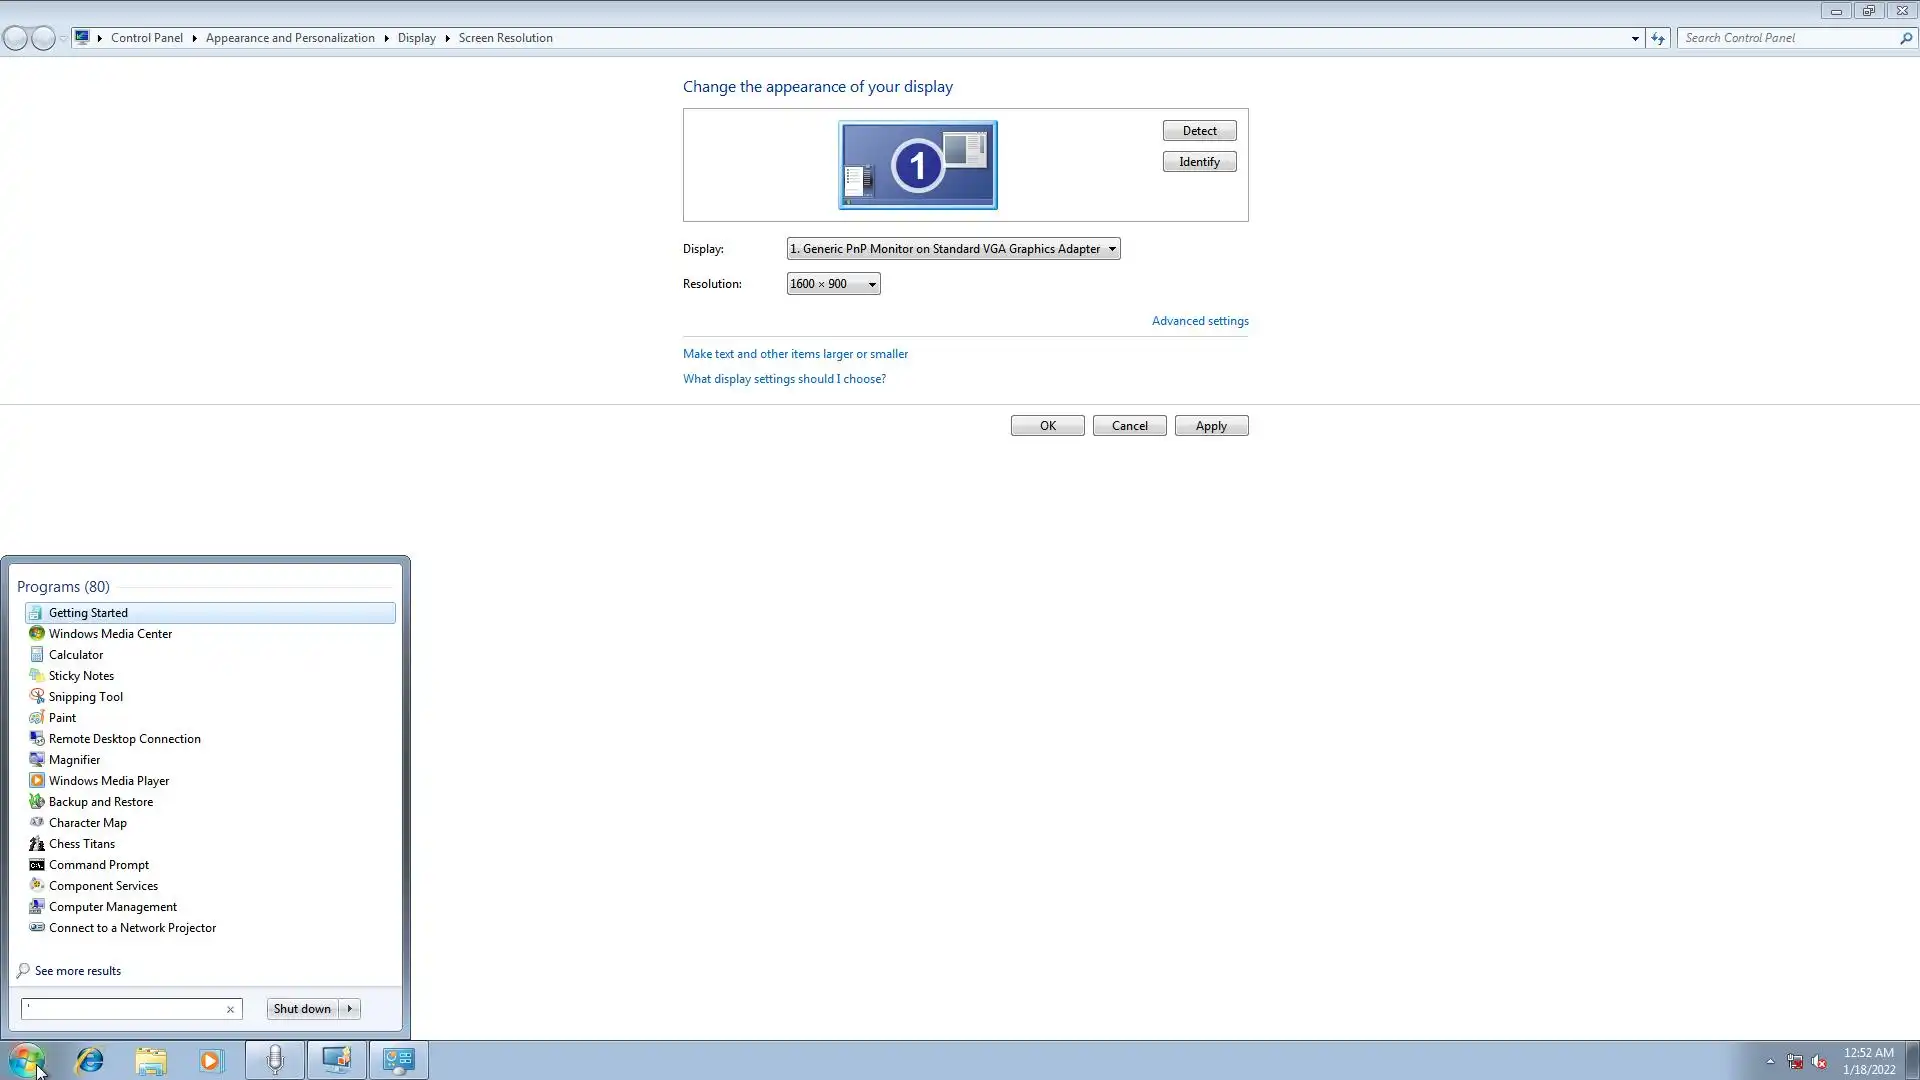
Task: Select Calculator in the Programs list
Action: click(76, 655)
